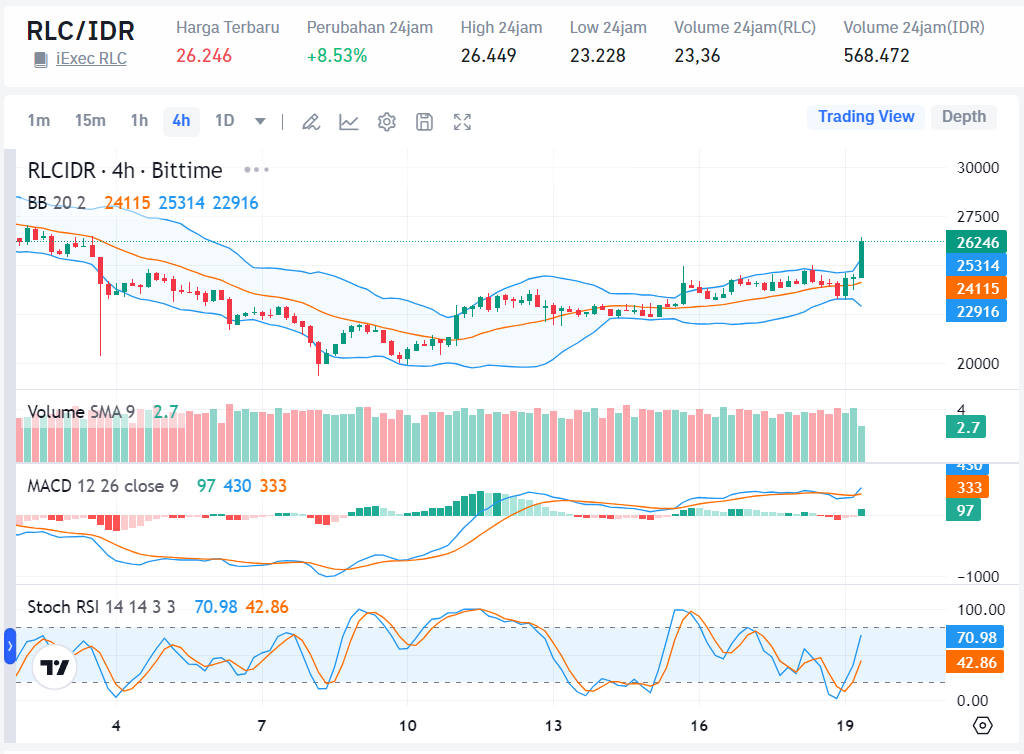
Task: Switch to the 1m timeframe
Action: 39,121
